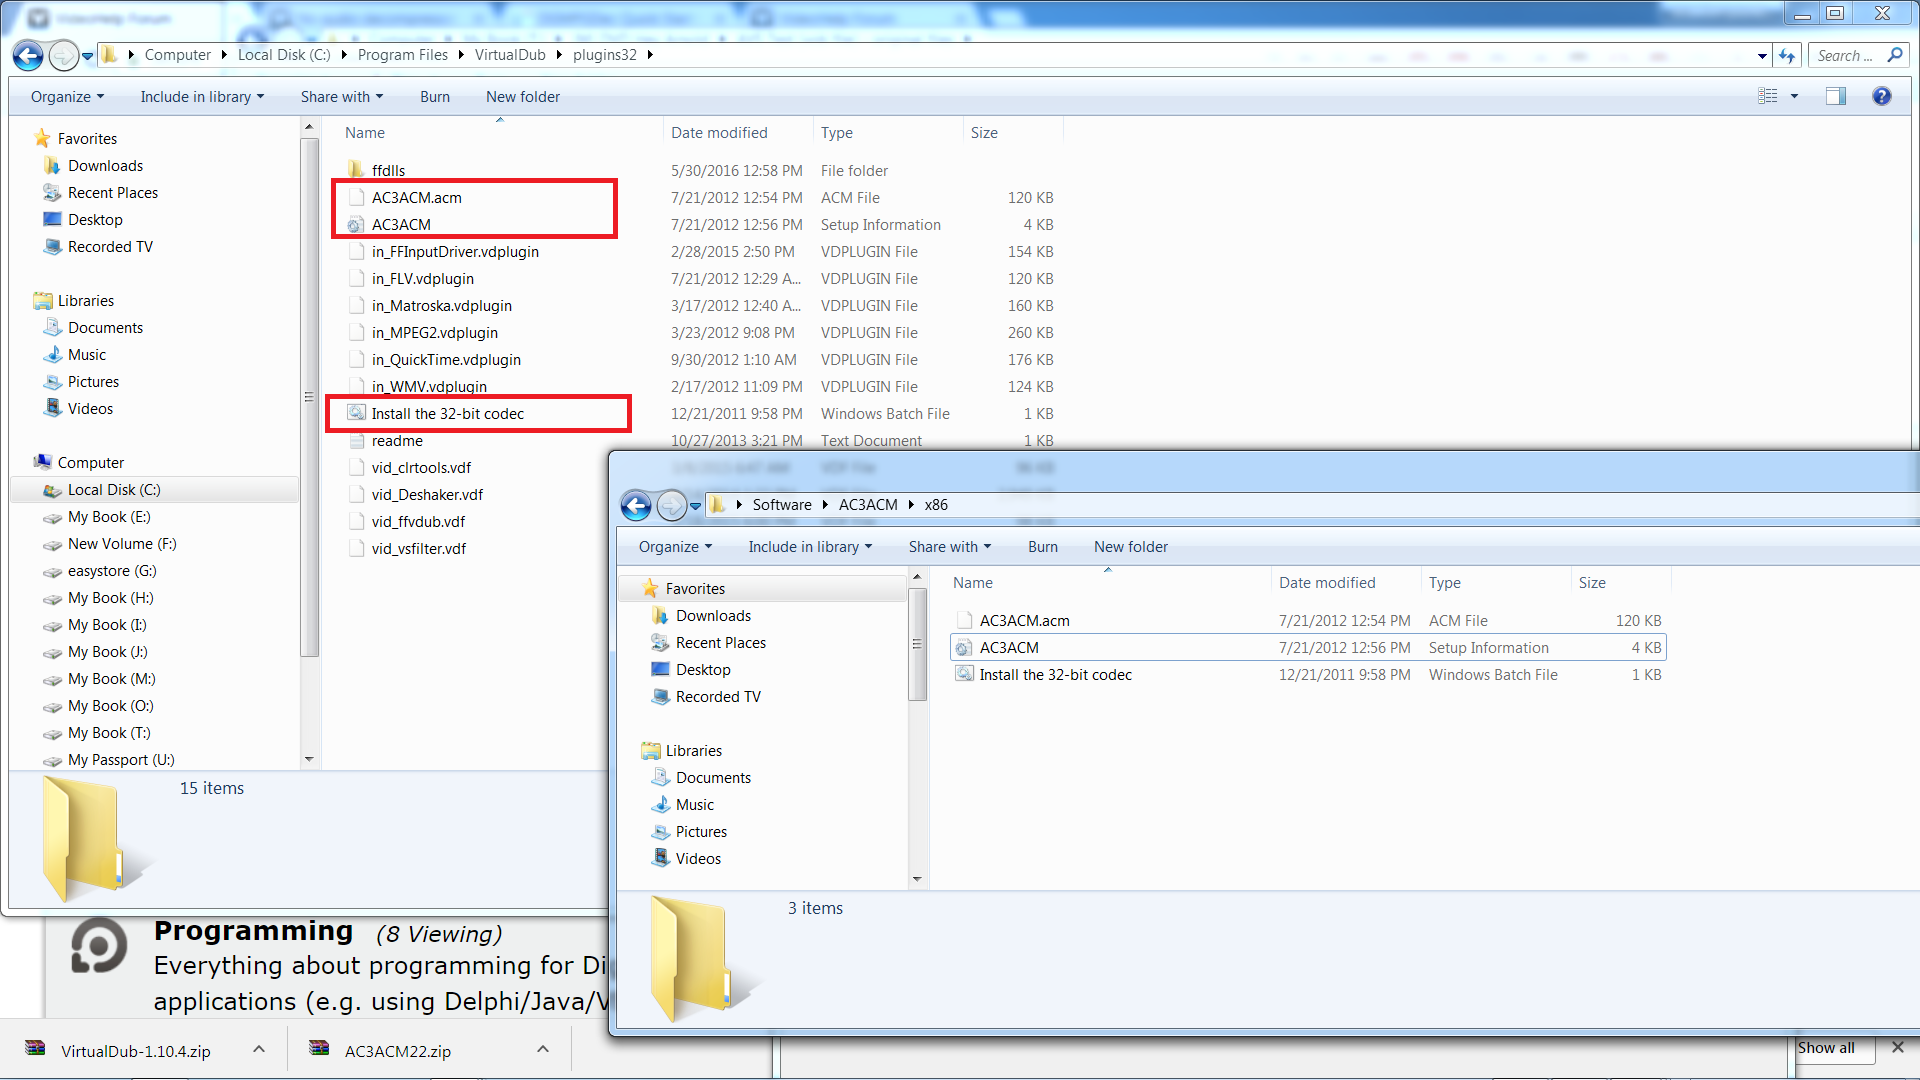Open Help icon in plugins32 toolbar

pyautogui.click(x=1881, y=96)
